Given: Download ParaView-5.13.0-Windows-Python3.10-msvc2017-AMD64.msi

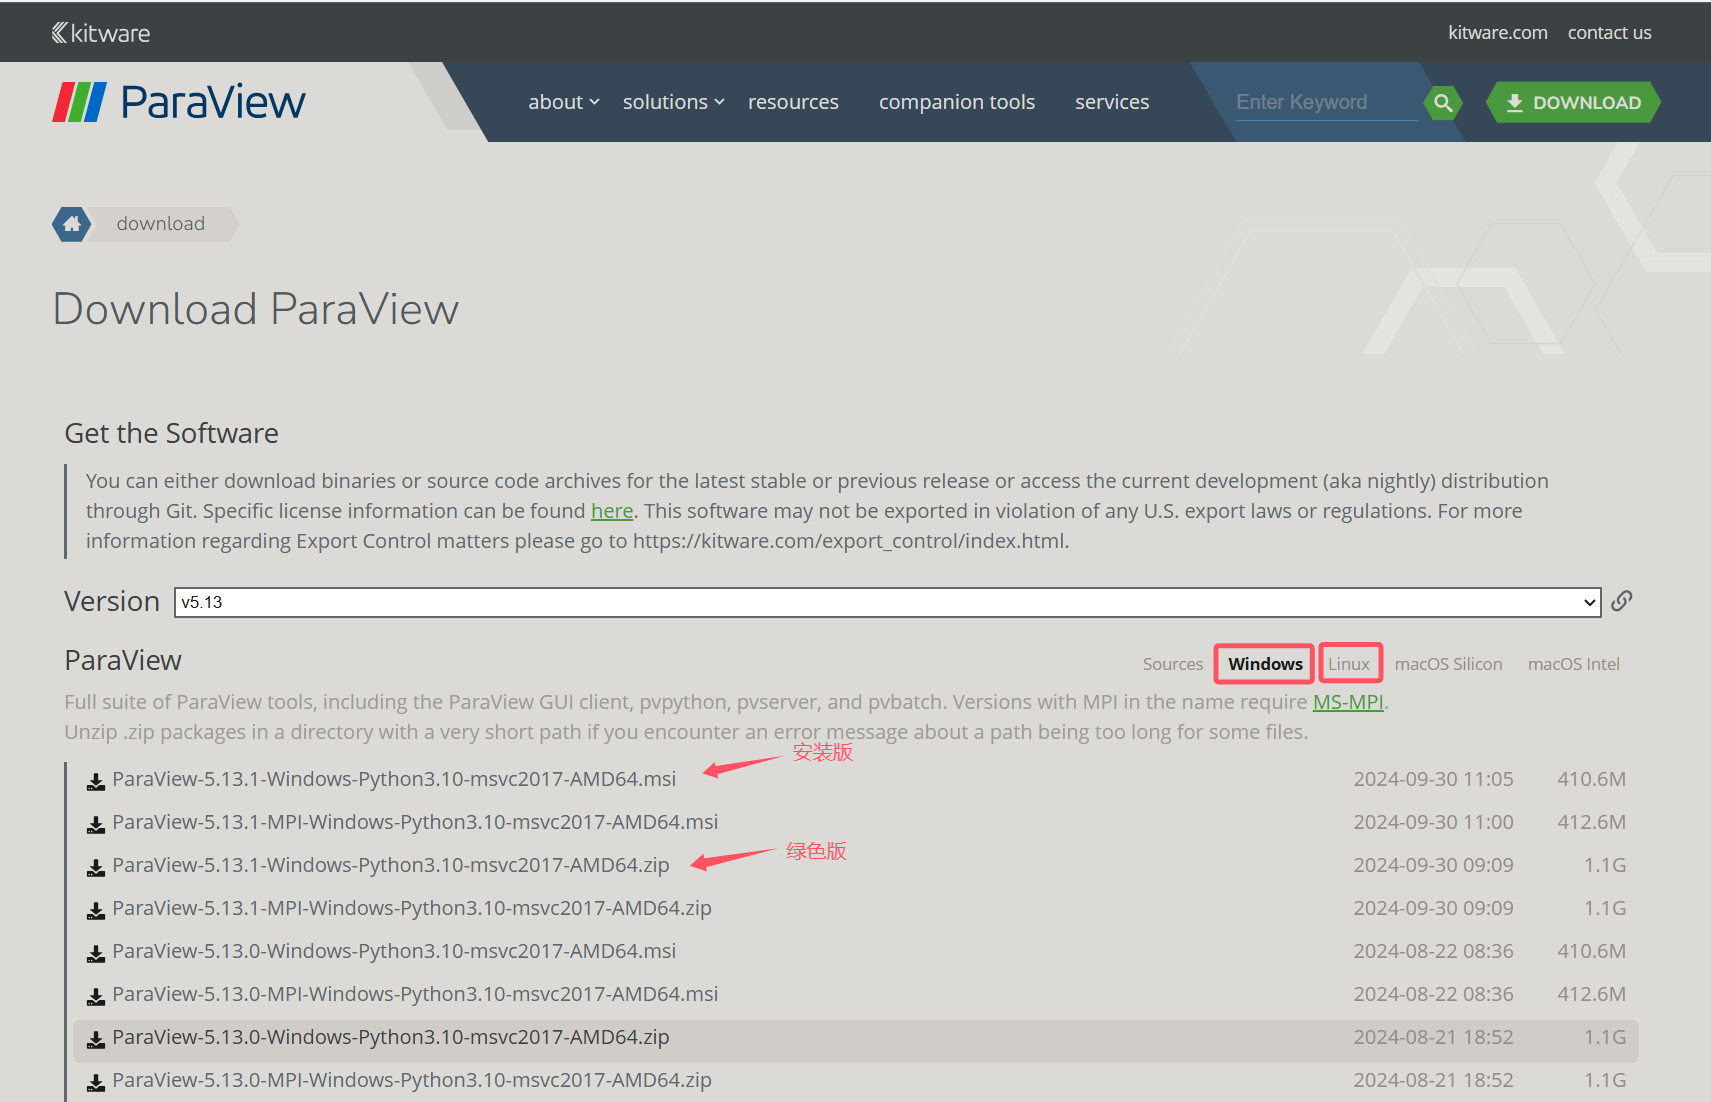Looking at the screenshot, I should coord(394,951).
